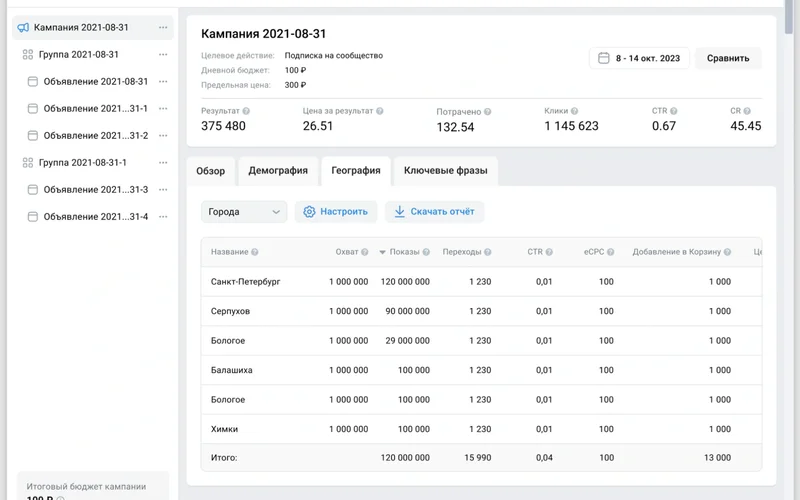The width and height of the screenshot is (800, 500).
Task: Select Кампания 2021-08-31 in sidebar
Action: pyautogui.click(x=93, y=28)
